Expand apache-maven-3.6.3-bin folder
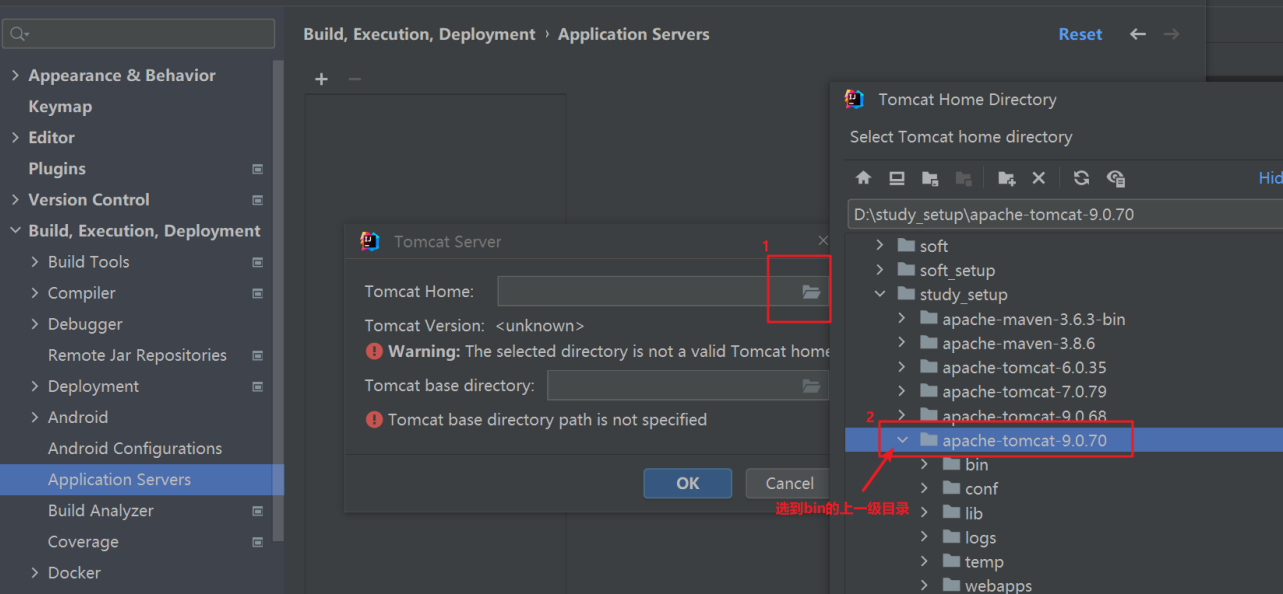 [902, 318]
